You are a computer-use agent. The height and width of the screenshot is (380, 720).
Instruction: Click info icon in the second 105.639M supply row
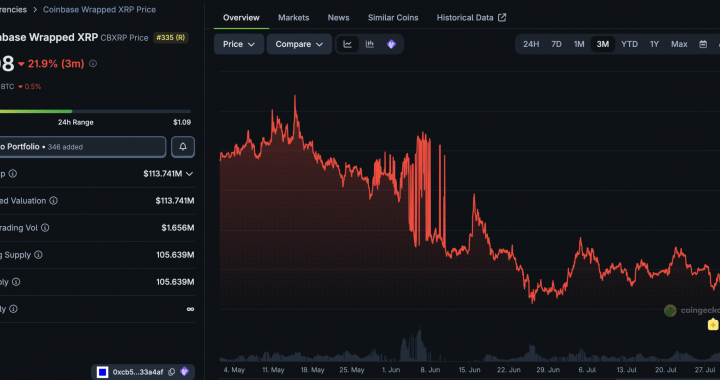coord(16,282)
